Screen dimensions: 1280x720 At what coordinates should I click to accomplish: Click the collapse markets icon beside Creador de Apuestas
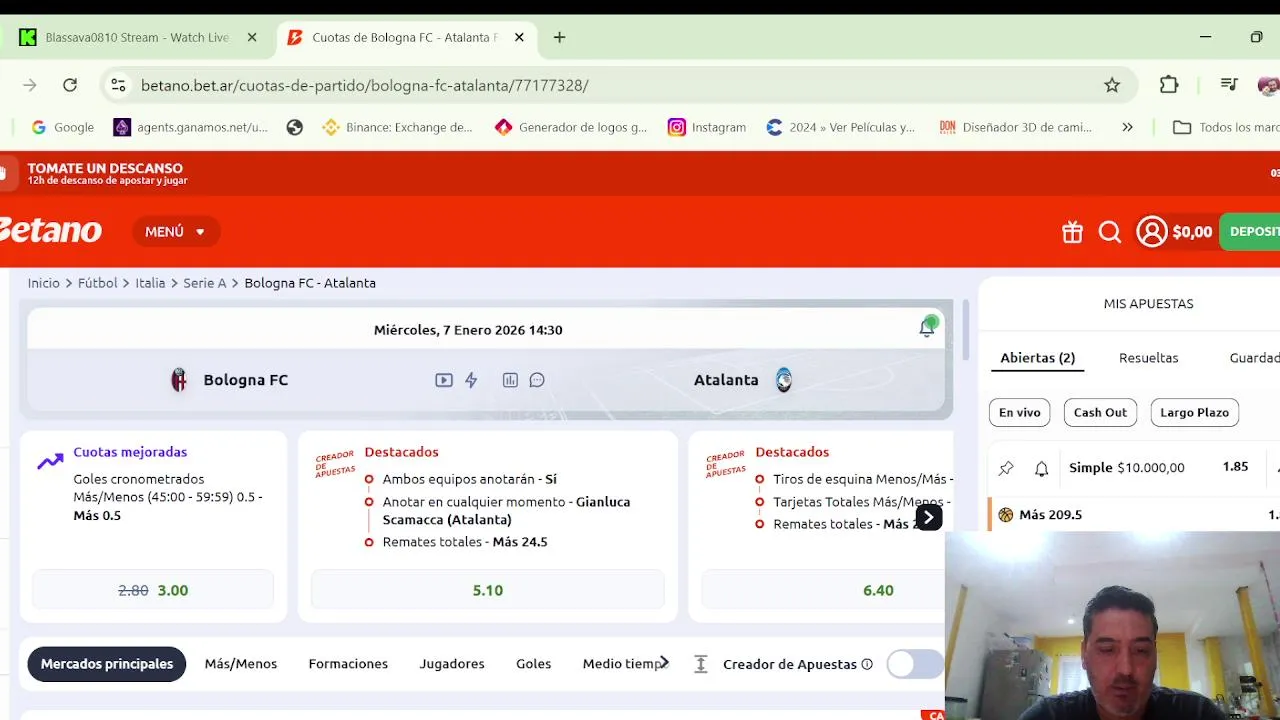[701, 664]
